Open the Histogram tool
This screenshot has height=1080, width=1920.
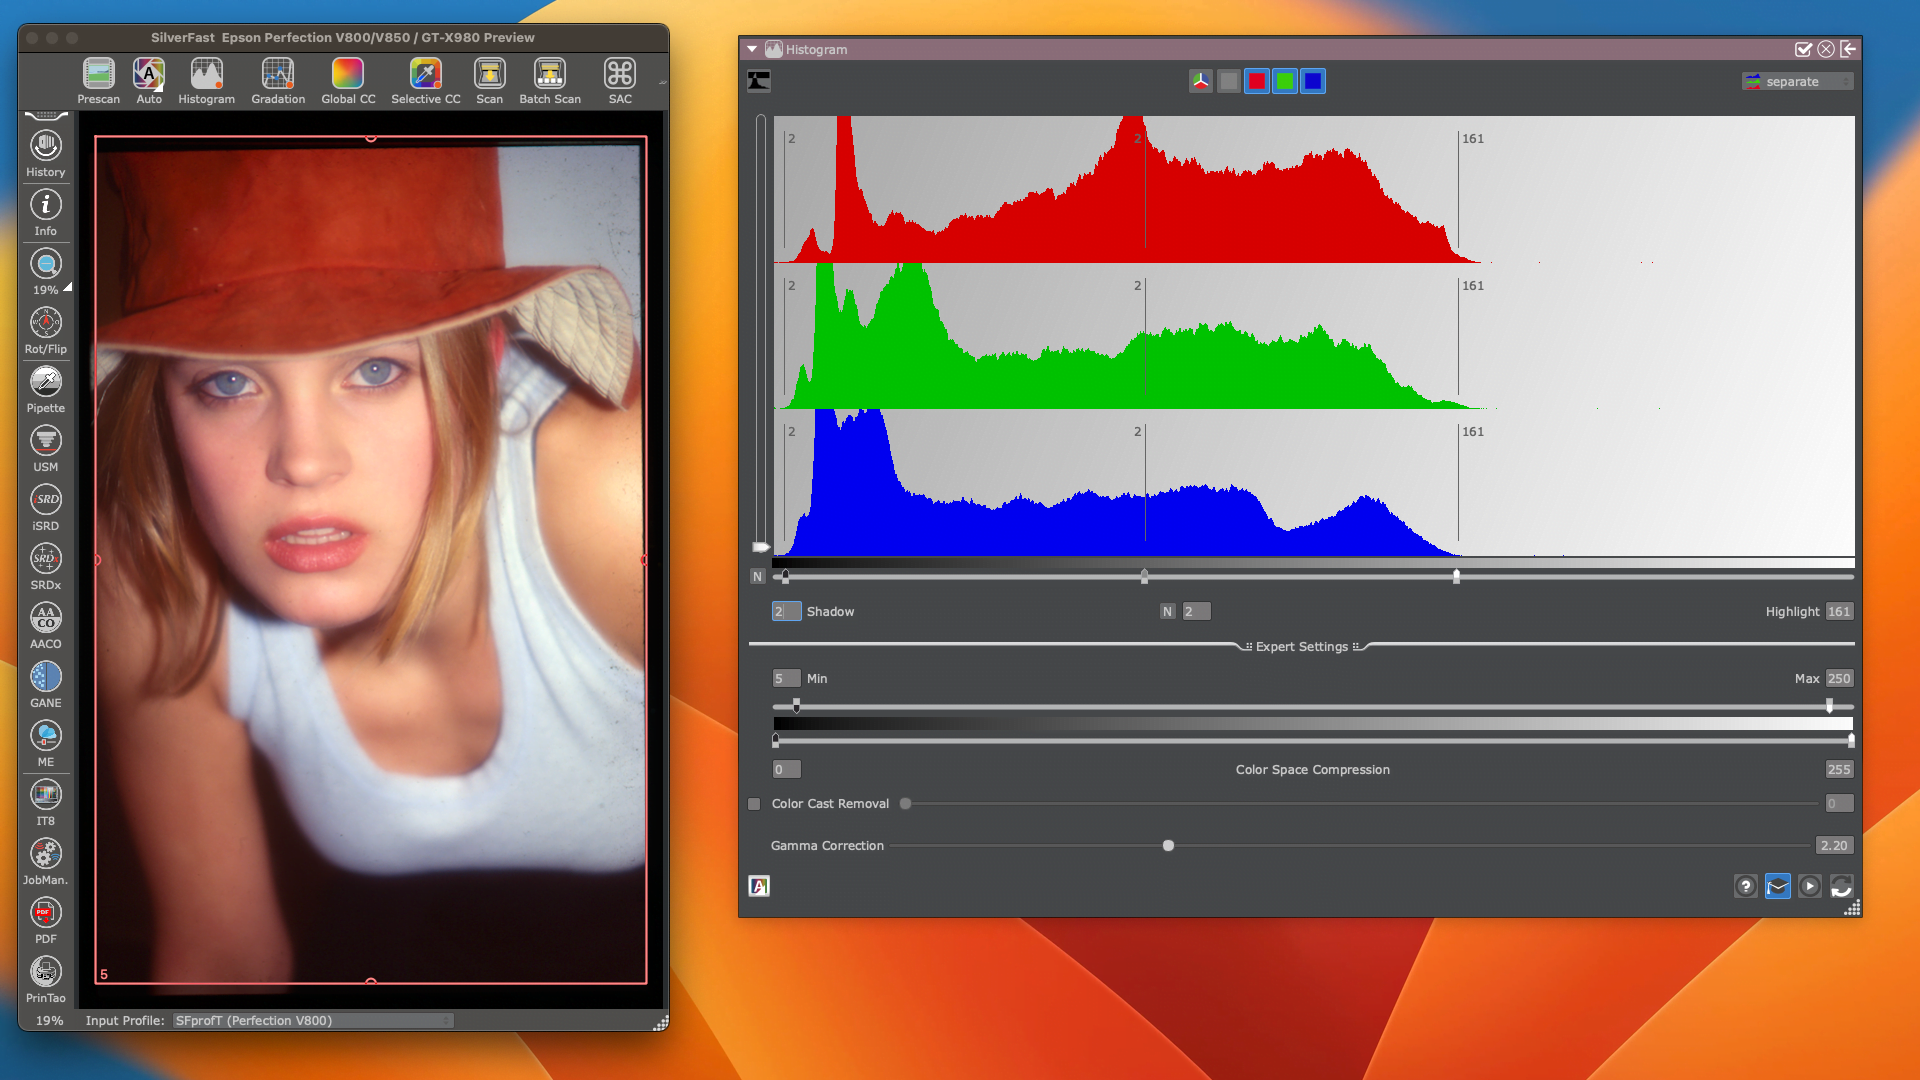pos(206,80)
